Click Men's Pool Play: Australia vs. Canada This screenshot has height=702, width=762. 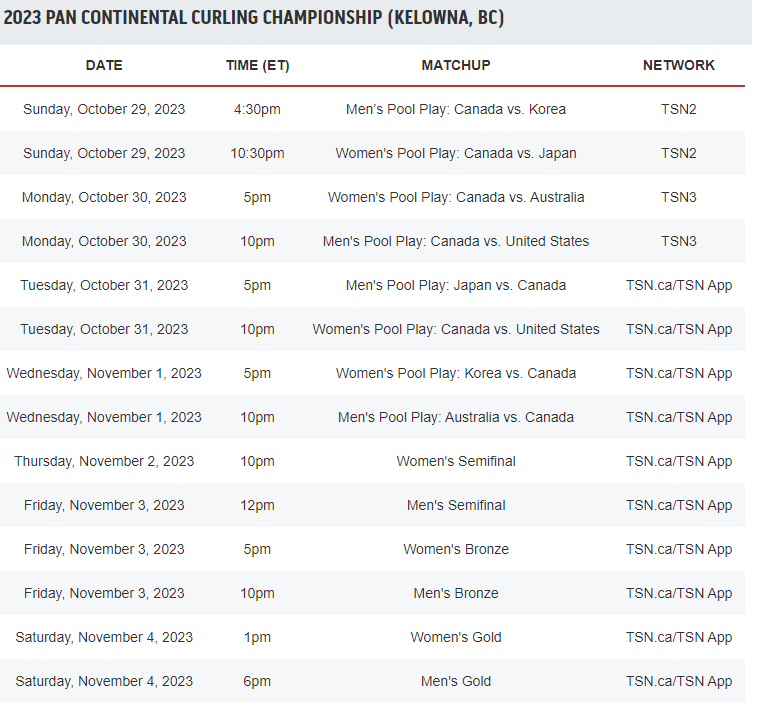456,417
